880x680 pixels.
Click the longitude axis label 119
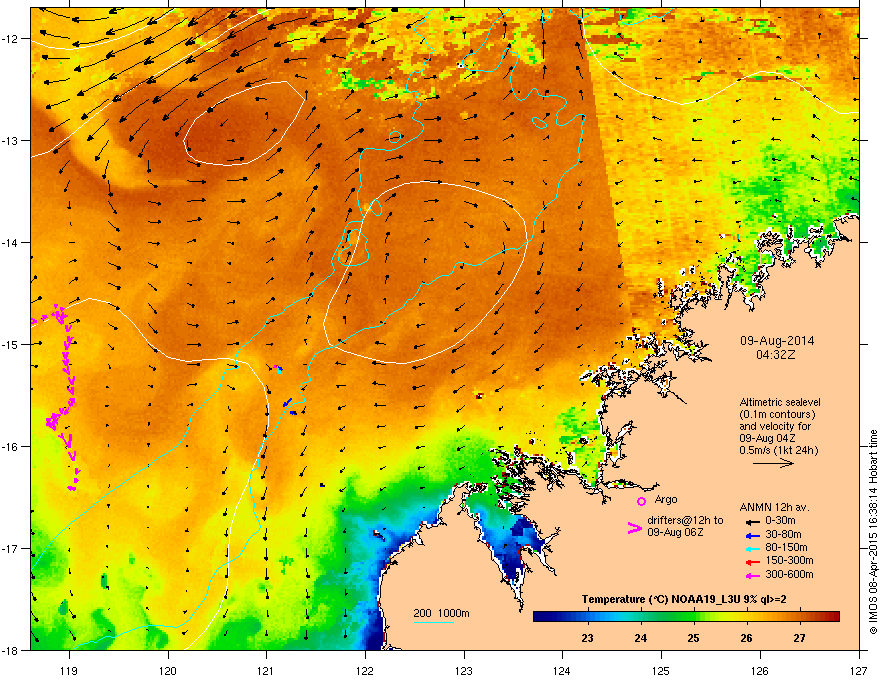point(69,671)
